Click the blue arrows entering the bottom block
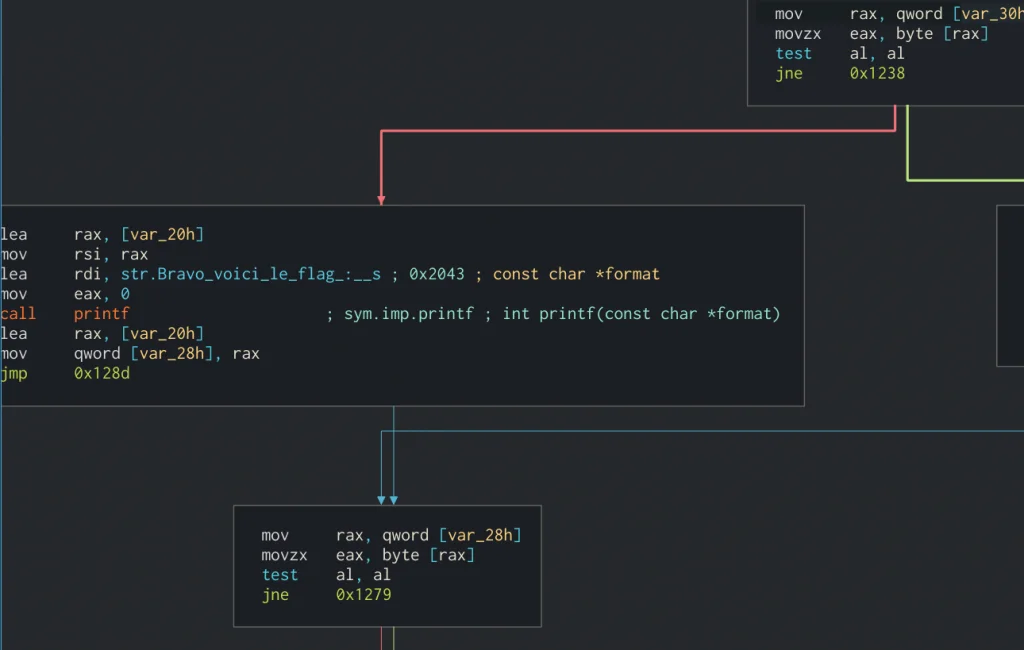Viewport: 1024px width, 650px height. [x=387, y=498]
